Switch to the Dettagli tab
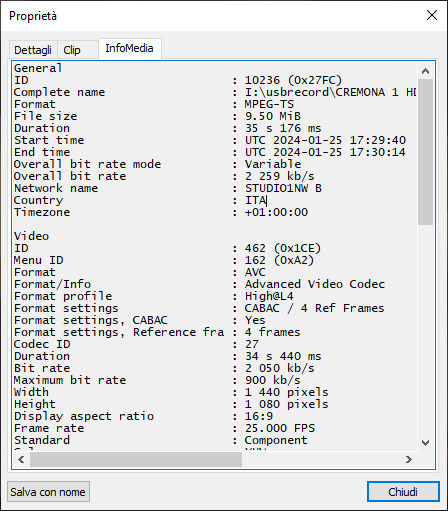This screenshot has width=448, height=511. coord(33,50)
